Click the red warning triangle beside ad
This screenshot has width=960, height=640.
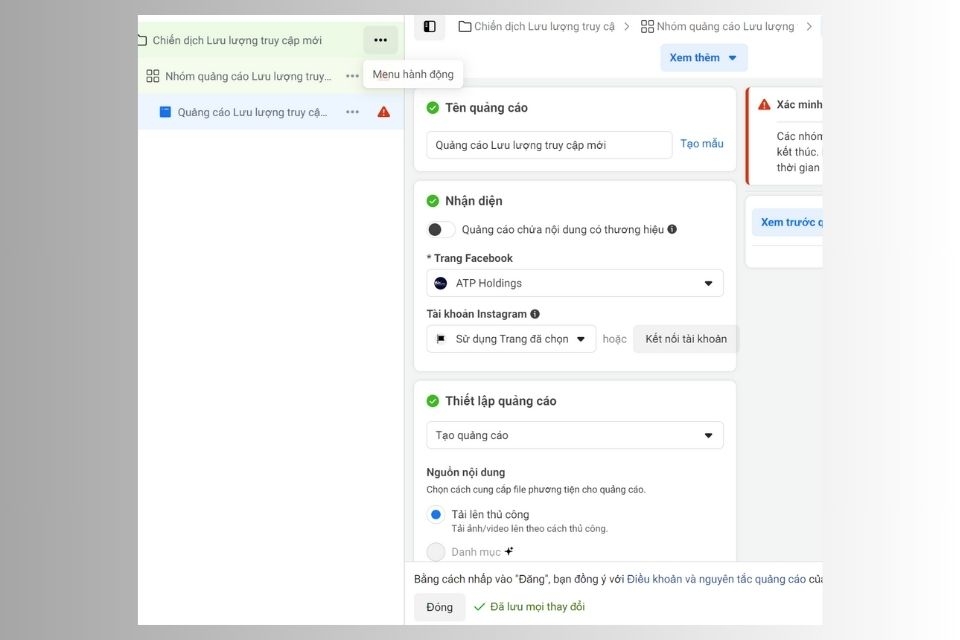(x=384, y=112)
